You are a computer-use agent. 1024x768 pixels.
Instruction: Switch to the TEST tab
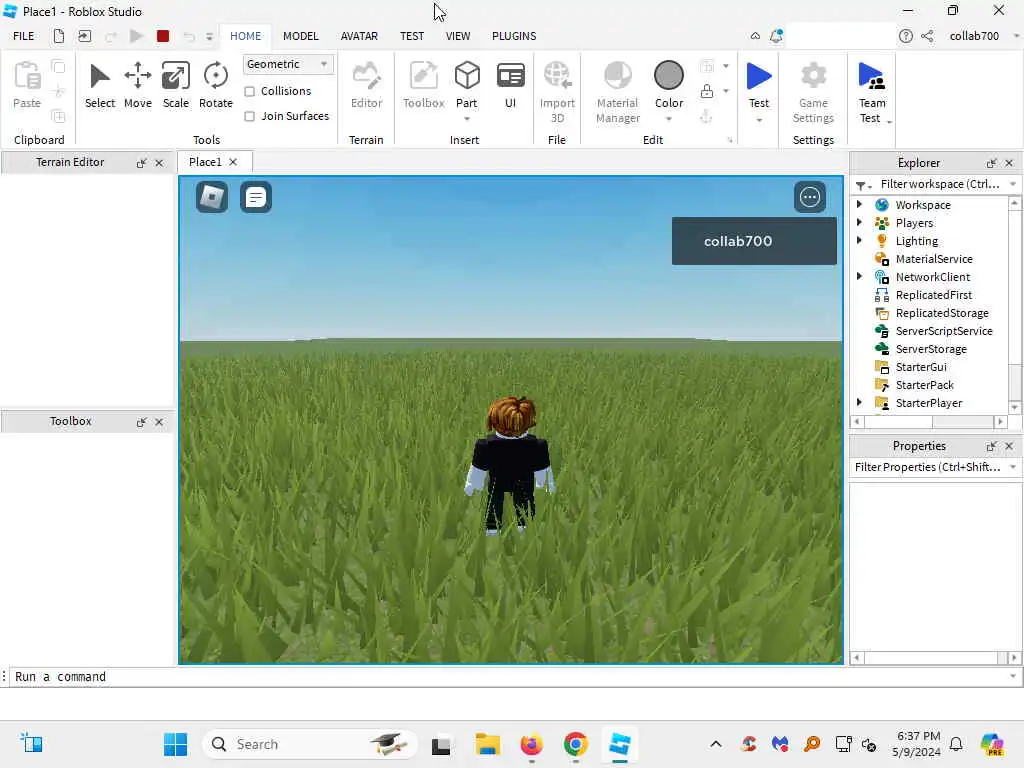(x=412, y=36)
